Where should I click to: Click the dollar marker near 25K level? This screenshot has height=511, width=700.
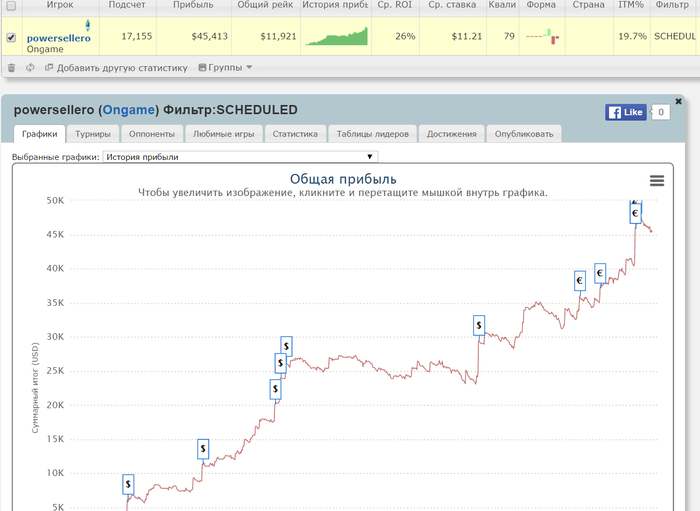[280, 363]
